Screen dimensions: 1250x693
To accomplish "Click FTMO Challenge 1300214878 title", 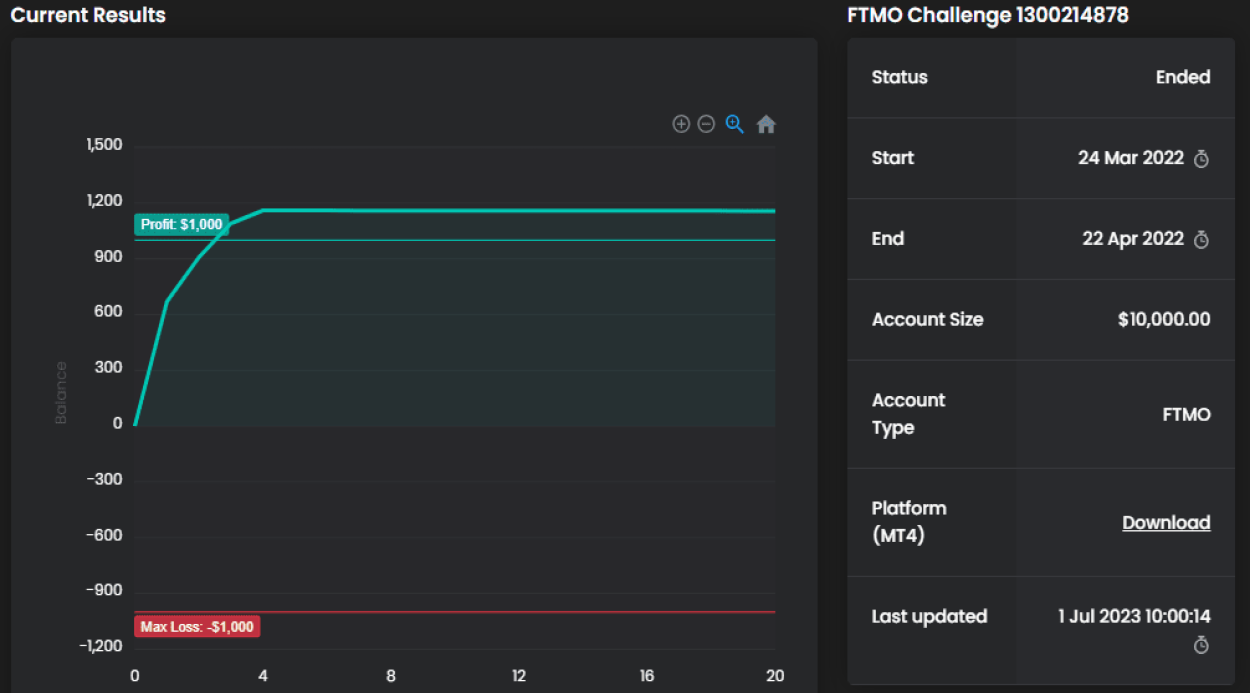I will [987, 15].
